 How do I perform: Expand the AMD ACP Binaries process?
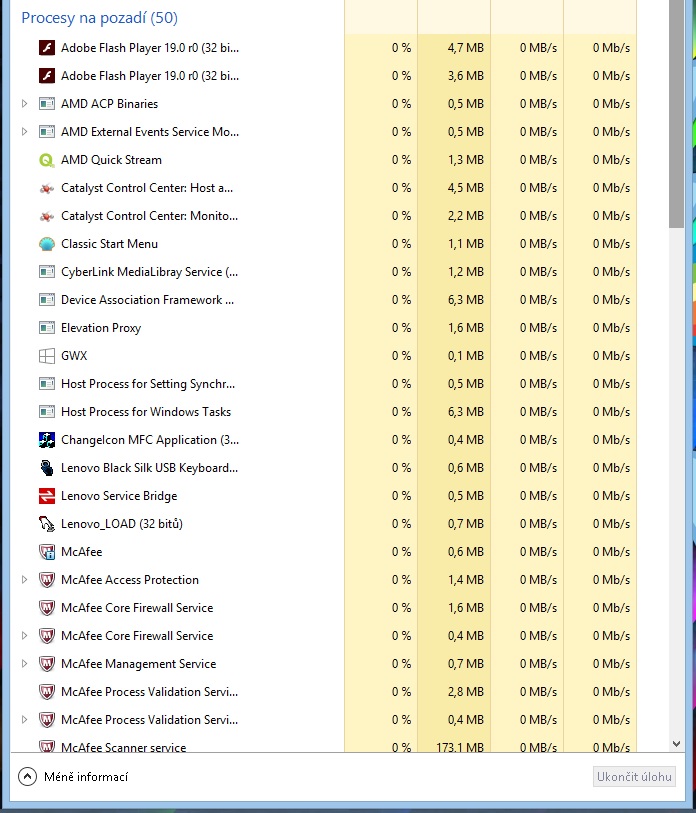[24, 104]
